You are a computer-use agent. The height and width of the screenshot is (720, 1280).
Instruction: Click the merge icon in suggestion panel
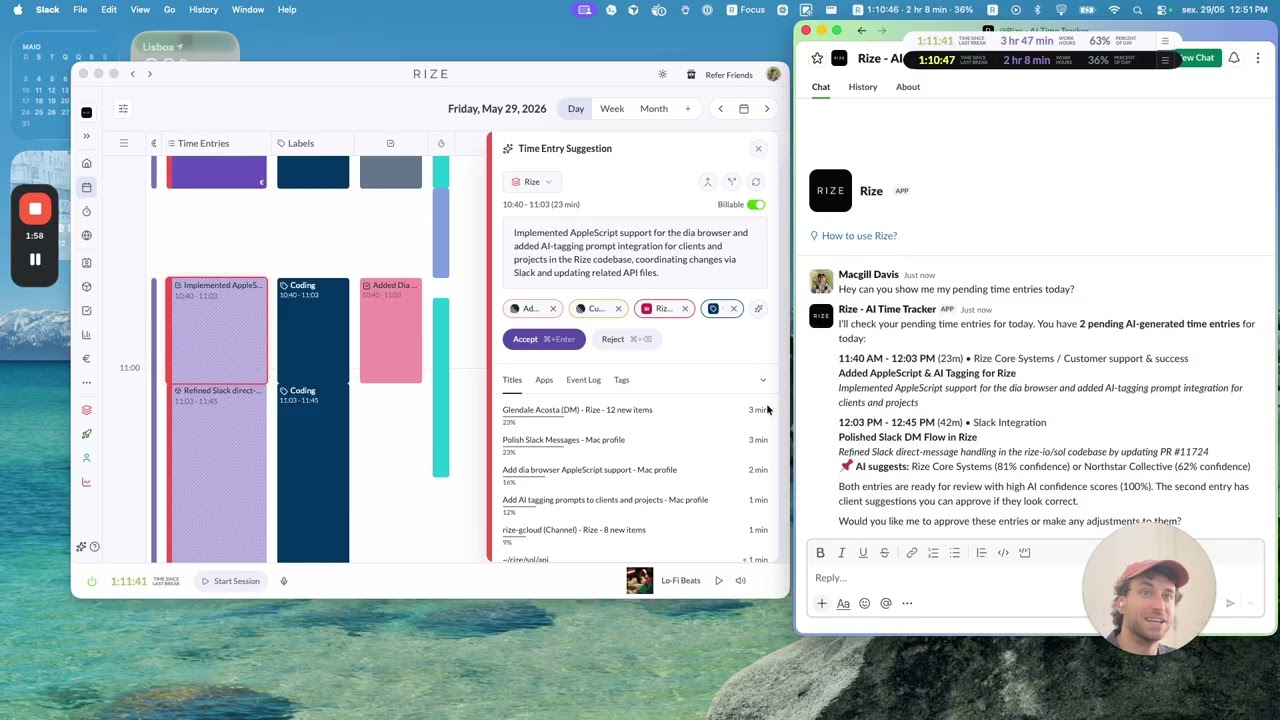(x=707, y=182)
